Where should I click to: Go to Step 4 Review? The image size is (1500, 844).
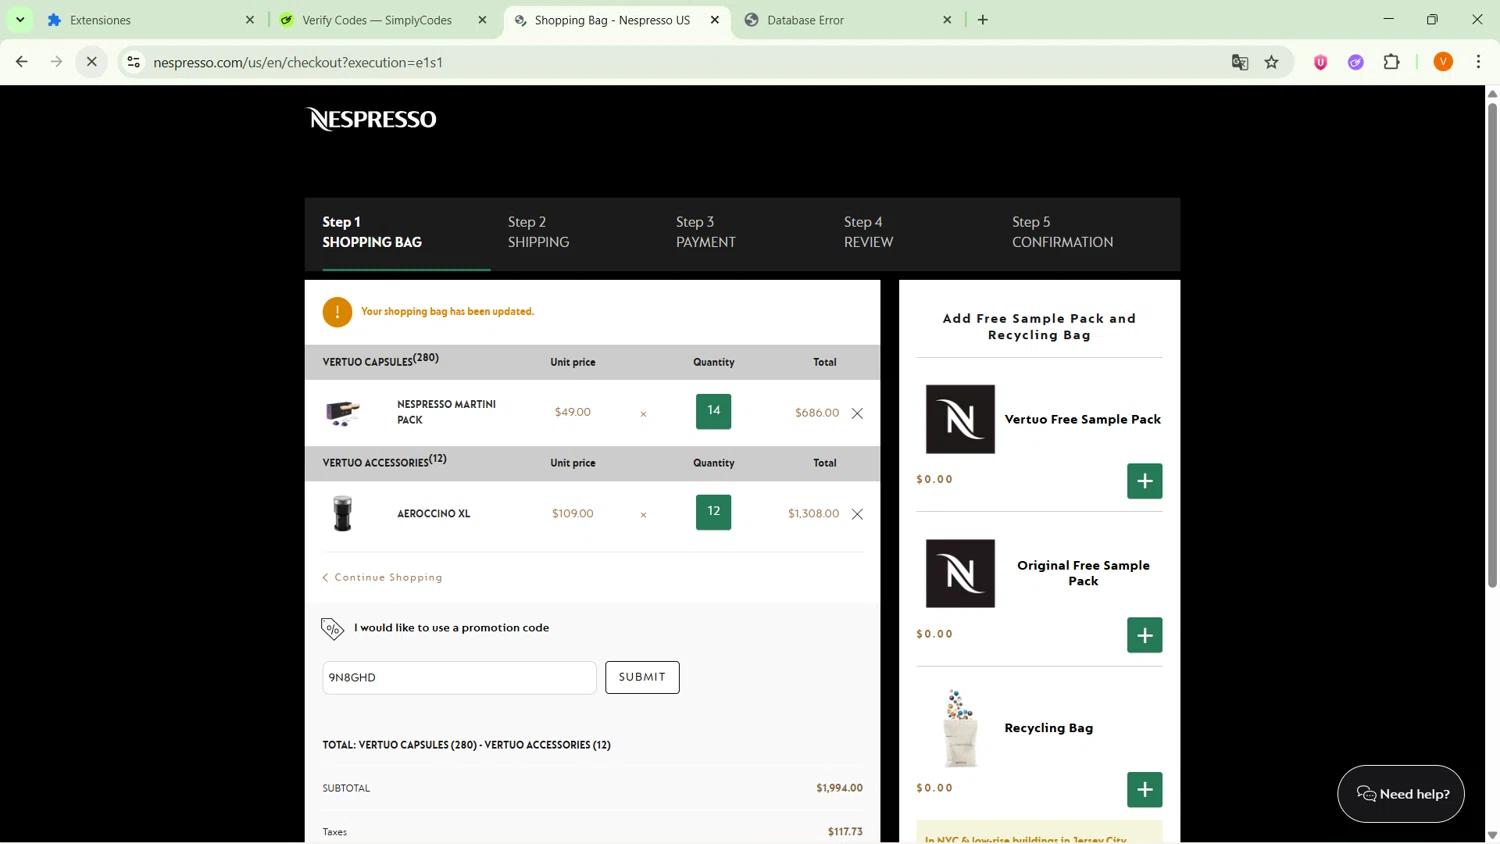click(x=868, y=232)
